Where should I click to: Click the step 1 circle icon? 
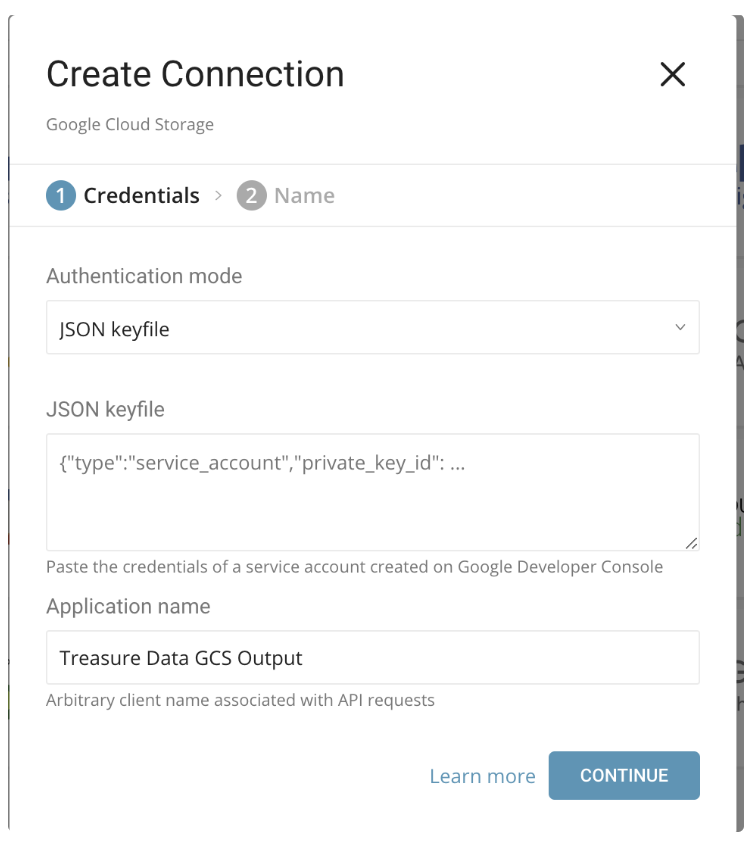[x=61, y=196]
